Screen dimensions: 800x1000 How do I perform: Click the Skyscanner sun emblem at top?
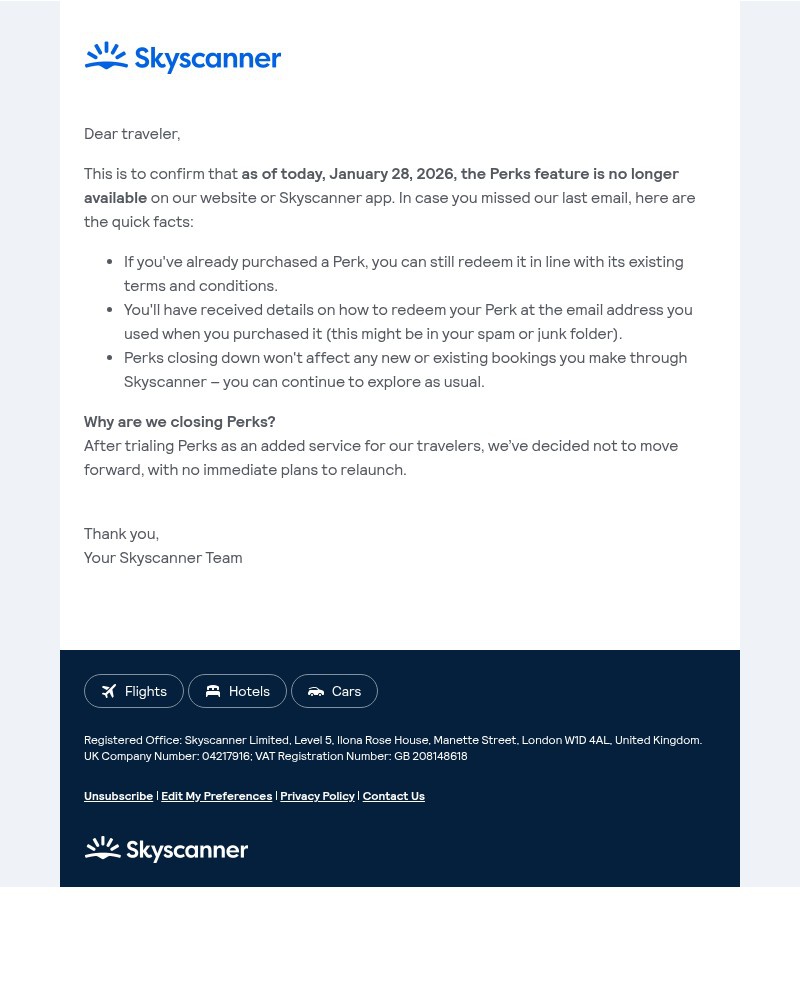point(106,57)
